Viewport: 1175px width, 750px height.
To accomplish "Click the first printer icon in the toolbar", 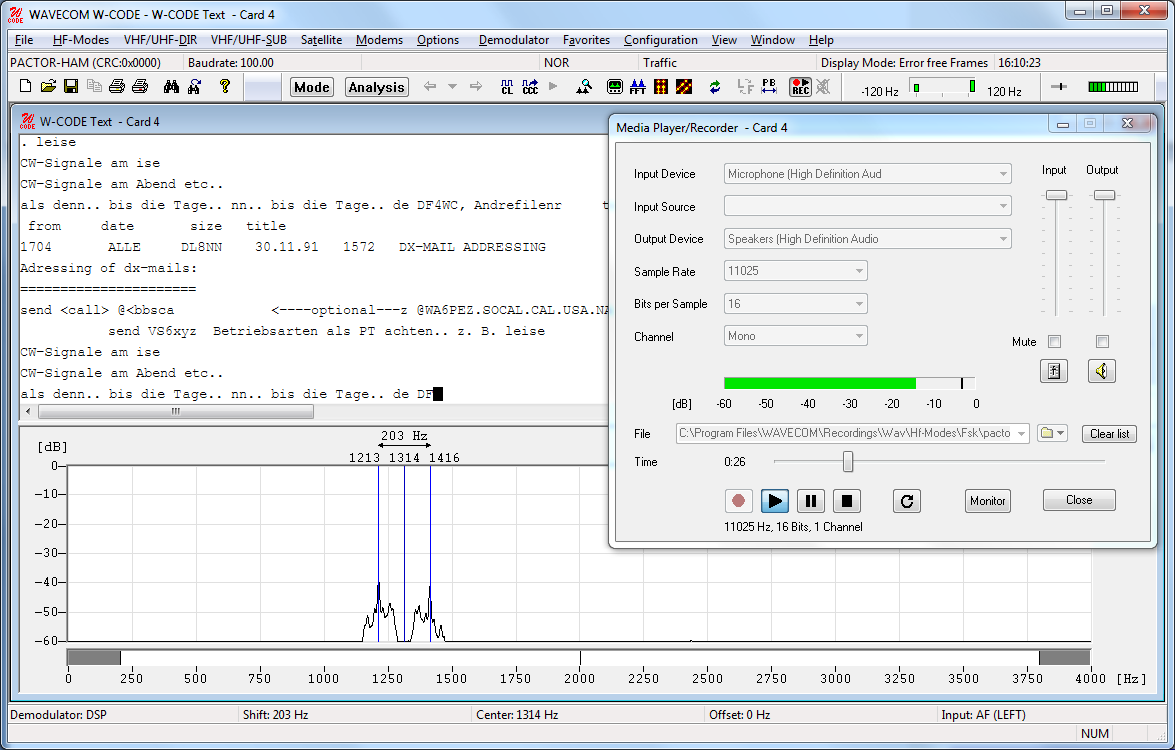I will click(117, 87).
